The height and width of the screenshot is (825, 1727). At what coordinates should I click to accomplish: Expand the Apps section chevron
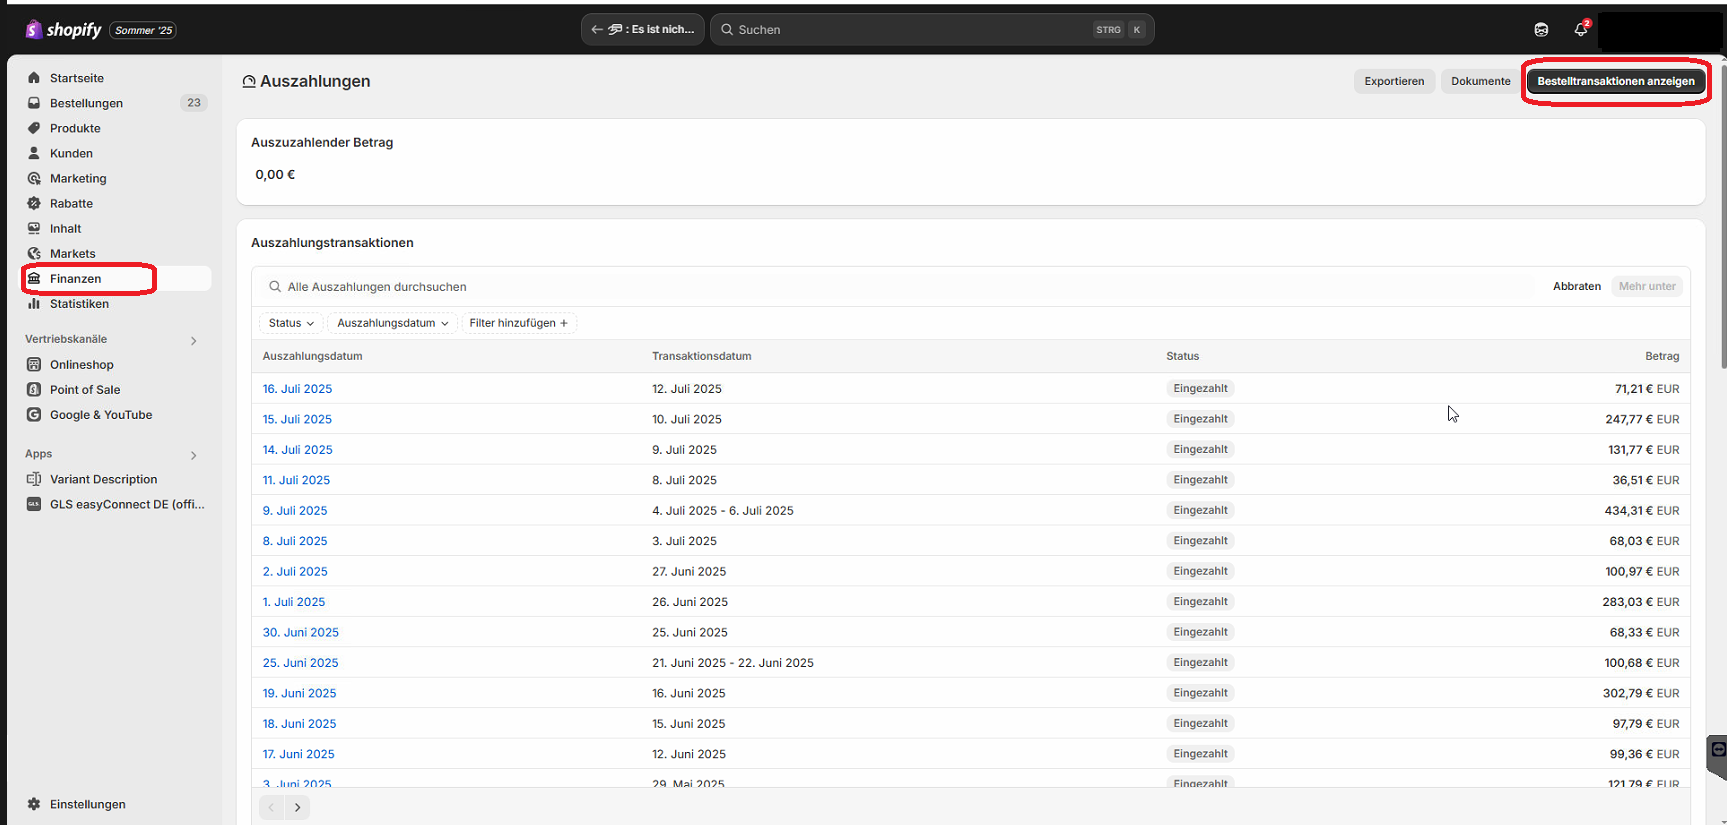(x=193, y=455)
